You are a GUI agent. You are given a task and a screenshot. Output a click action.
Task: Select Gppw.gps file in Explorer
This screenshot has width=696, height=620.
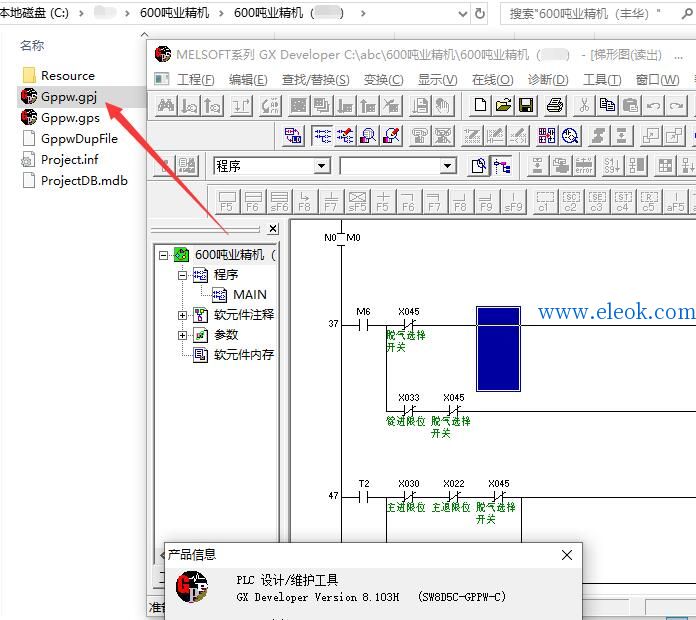click(70, 118)
